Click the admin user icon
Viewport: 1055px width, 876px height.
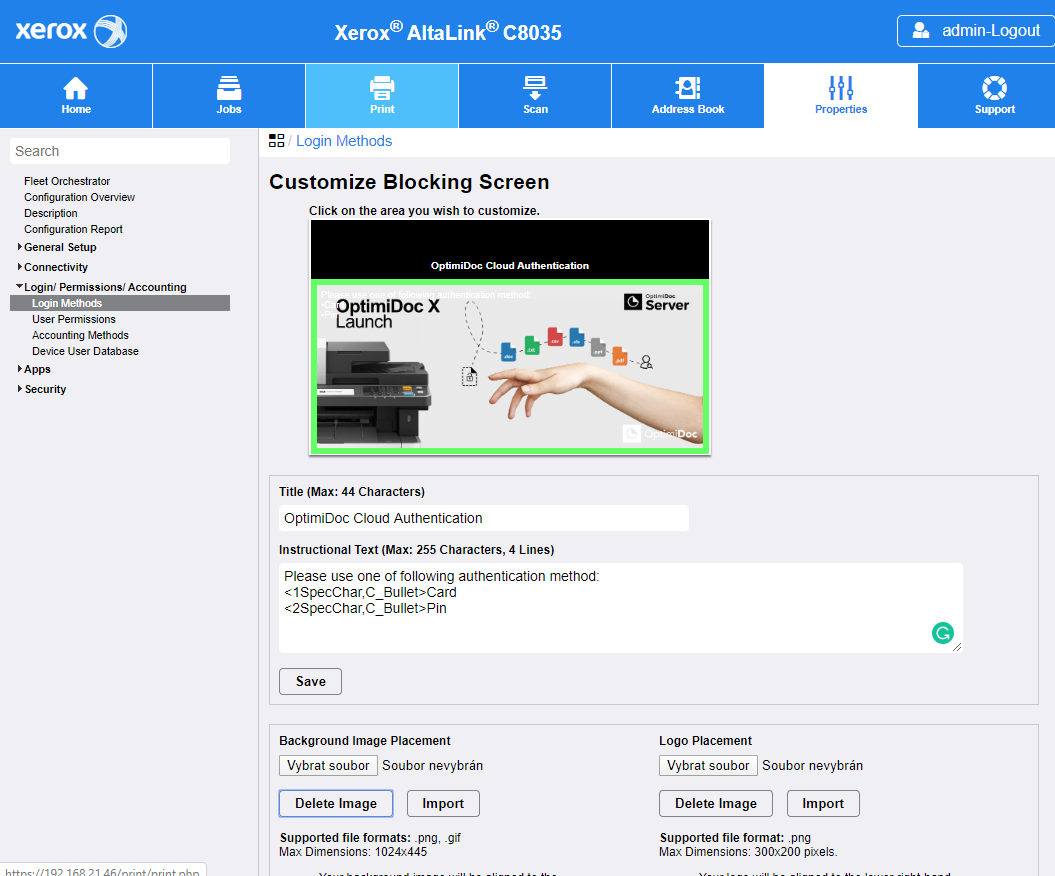pyautogui.click(x=920, y=30)
